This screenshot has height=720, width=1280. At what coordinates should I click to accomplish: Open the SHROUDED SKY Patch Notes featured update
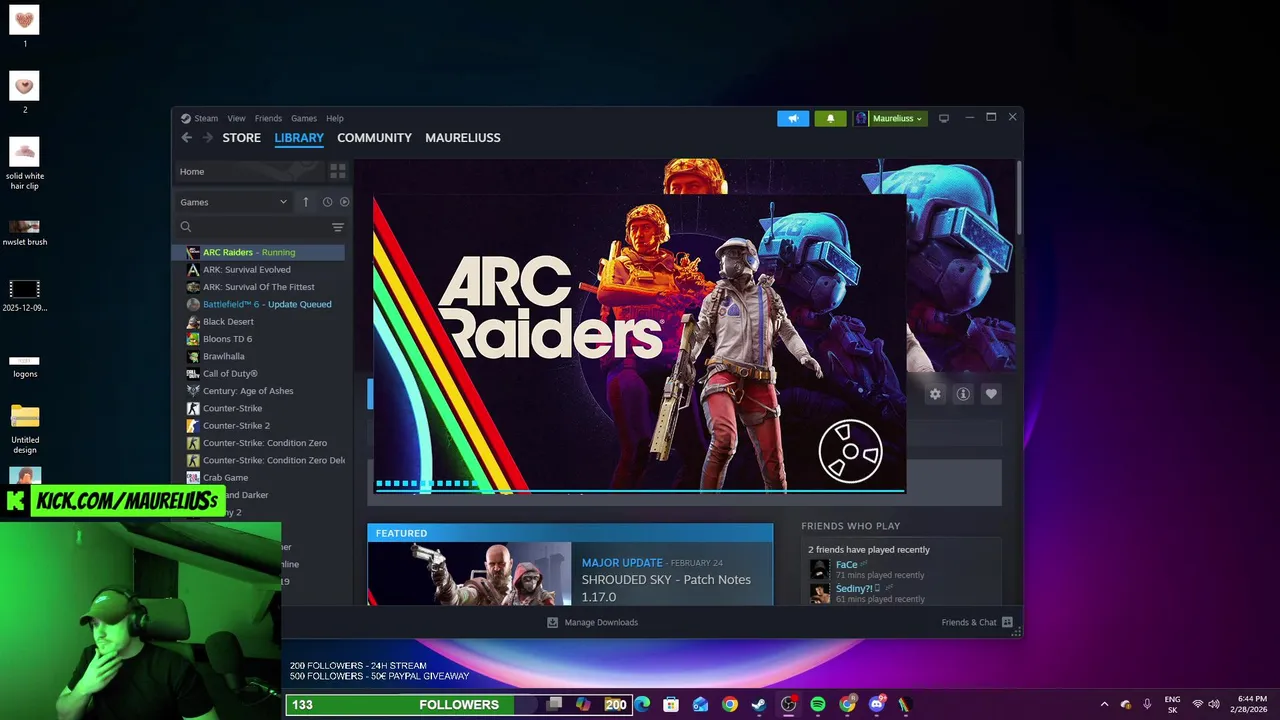click(666, 588)
